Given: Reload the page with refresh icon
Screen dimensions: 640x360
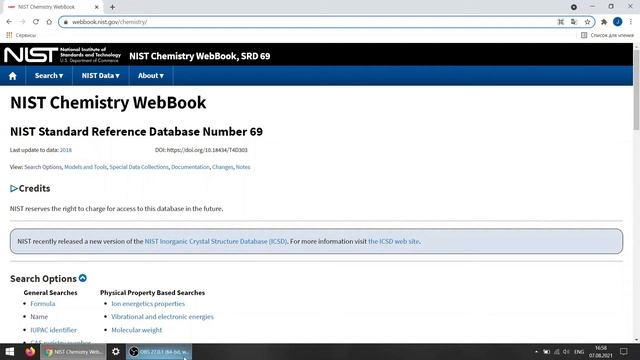Looking at the screenshot, I should click(36, 22).
